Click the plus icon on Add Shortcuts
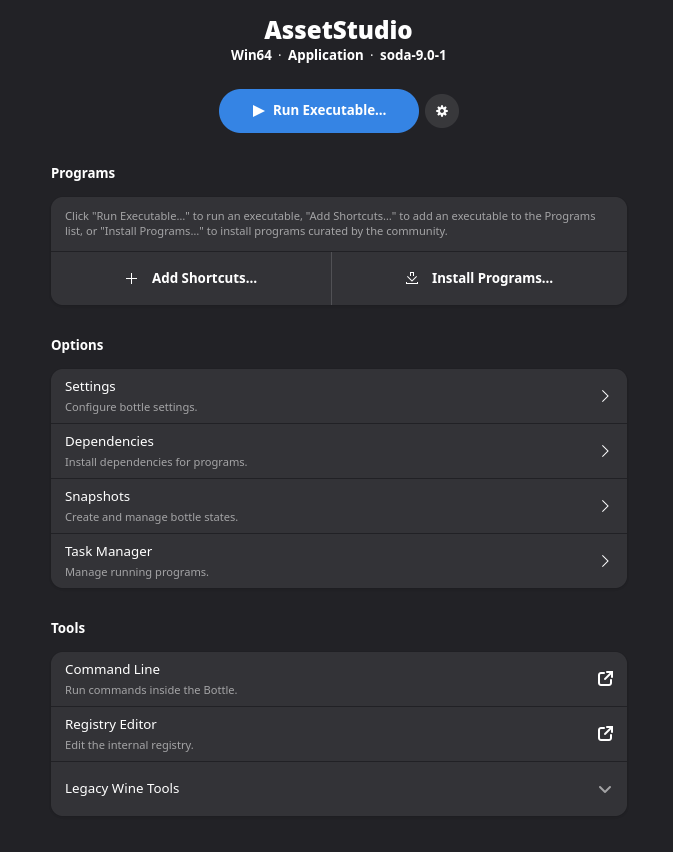This screenshot has height=852, width=673. [131, 279]
